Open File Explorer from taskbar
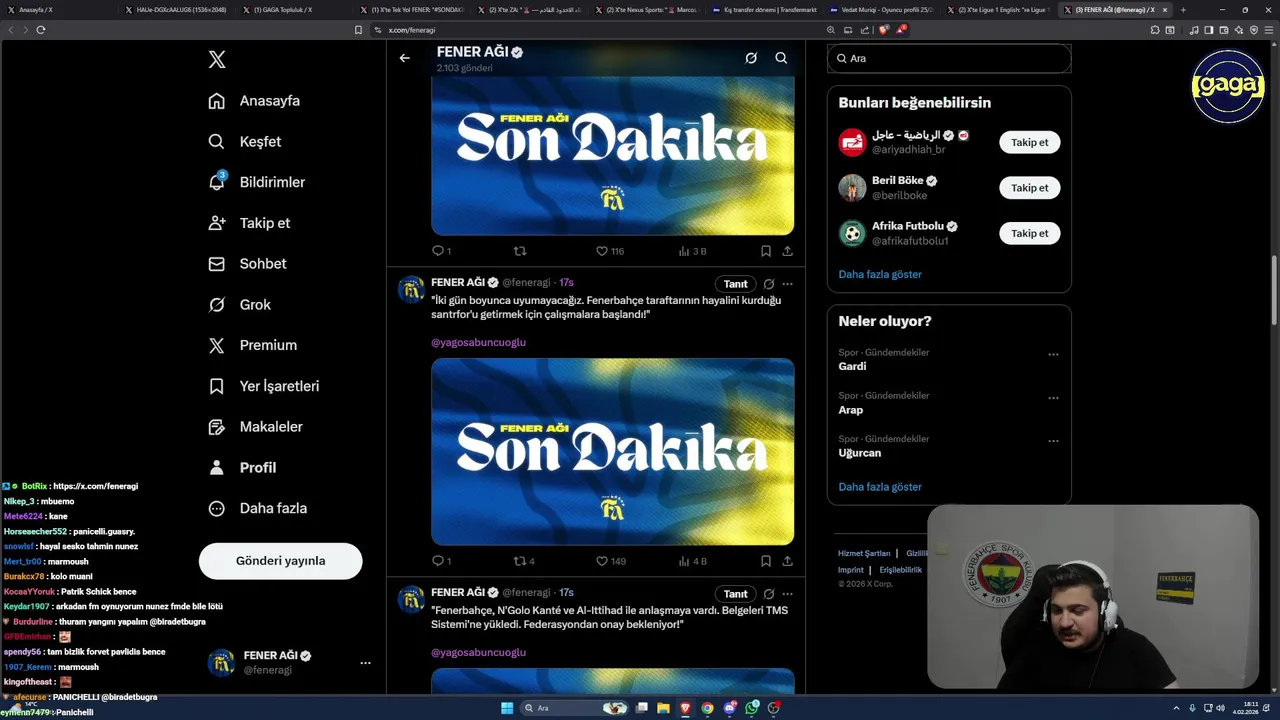 pyautogui.click(x=663, y=708)
